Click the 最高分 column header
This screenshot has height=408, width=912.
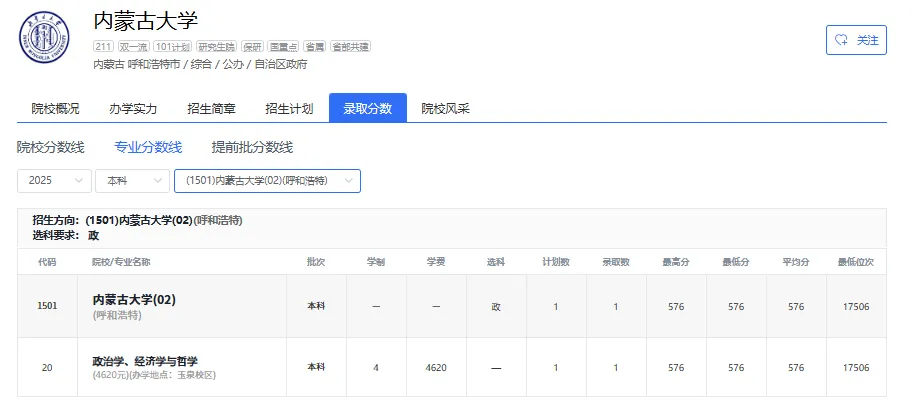[676, 262]
